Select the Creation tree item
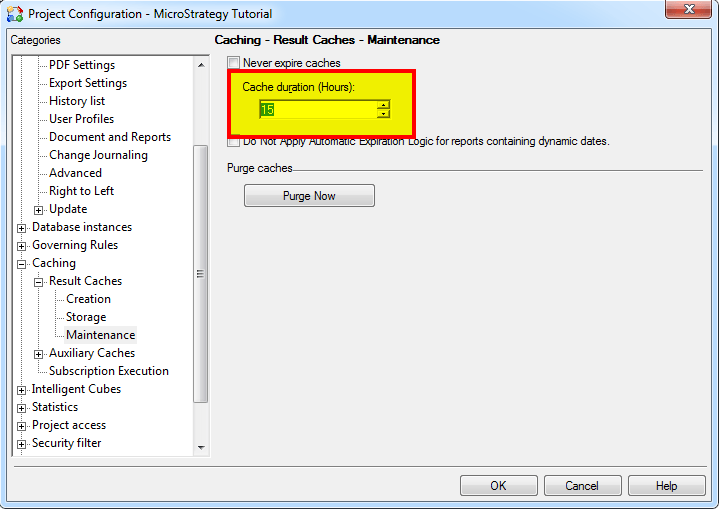 tap(88, 299)
